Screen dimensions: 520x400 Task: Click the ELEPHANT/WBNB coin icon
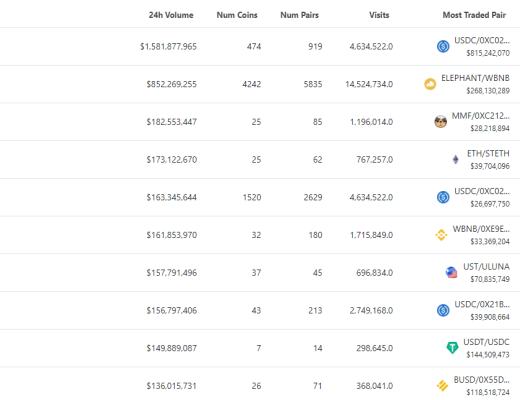tap(430, 84)
